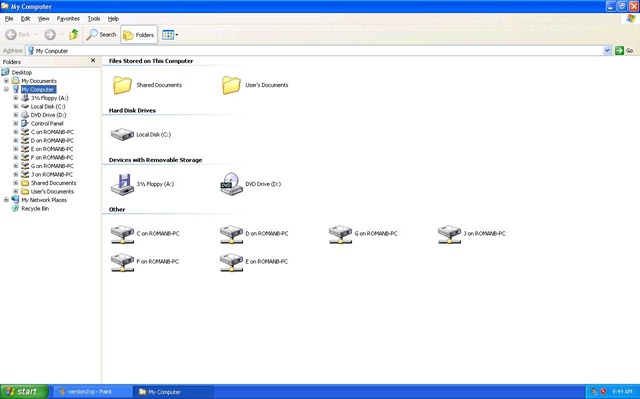
Task: Select Recycle Bin in folder tree
Action: tap(35, 208)
